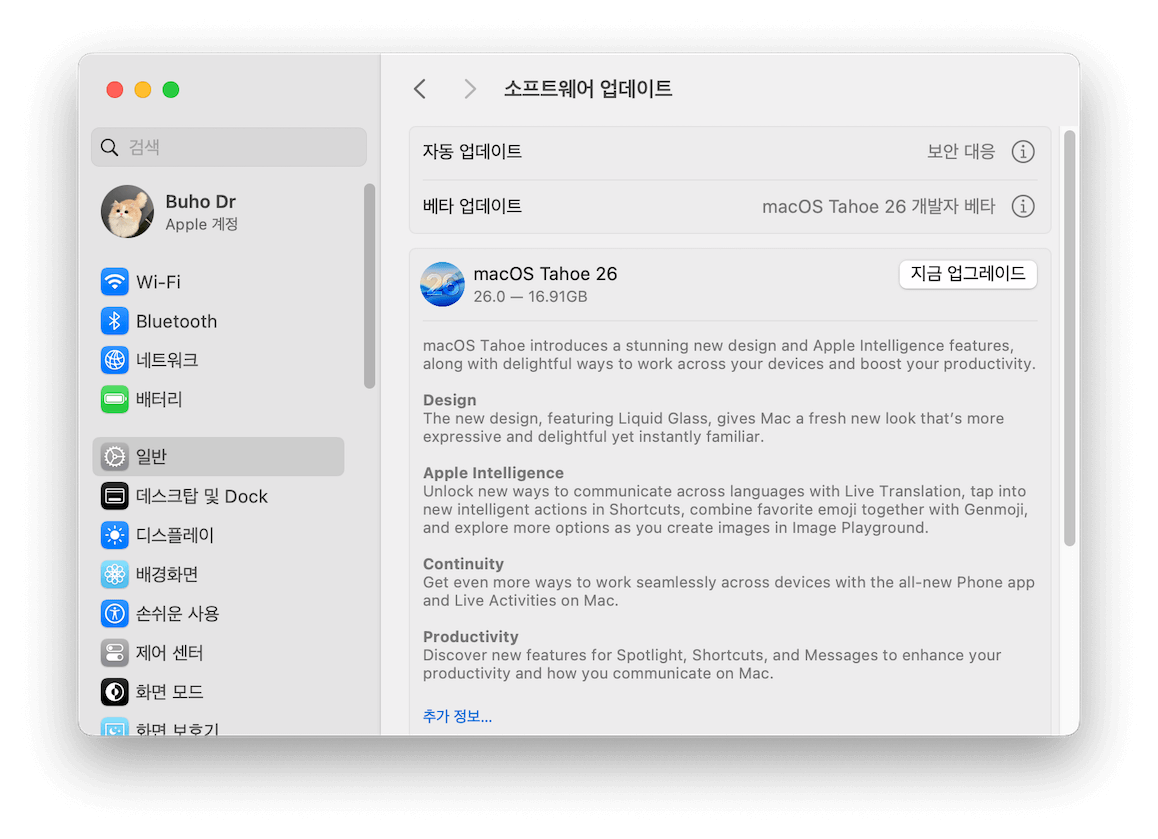The width and height of the screenshot is (1158, 839).
Task: Click the 소프트웨어 업데이트 title
Action: click(588, 89)
